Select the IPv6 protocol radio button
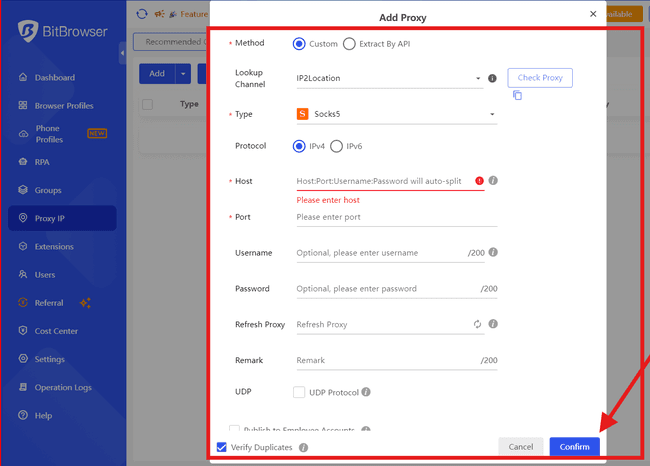Image resolution: width=650 pixels, height=466 pixels. pyautogui.click(x=336, y=146)
